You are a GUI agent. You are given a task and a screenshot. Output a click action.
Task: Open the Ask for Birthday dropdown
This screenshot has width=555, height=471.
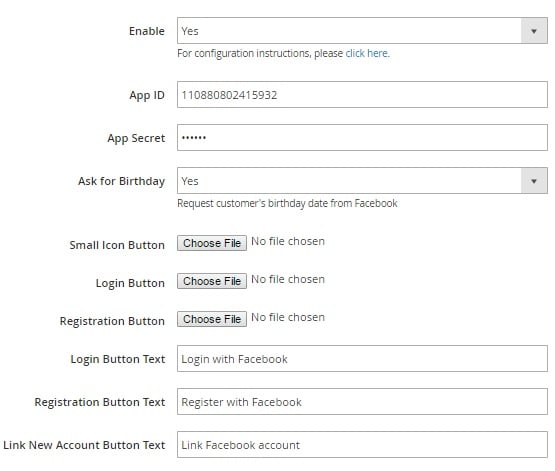click(x=362, y=181)
